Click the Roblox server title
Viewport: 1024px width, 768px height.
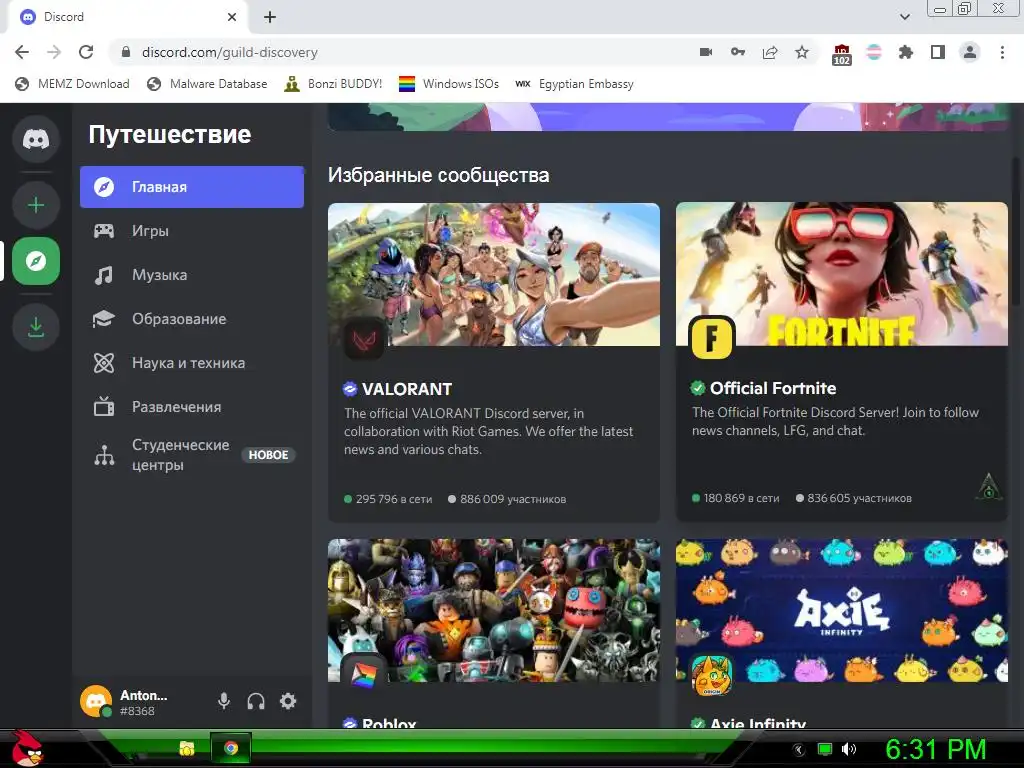point(389,723)
